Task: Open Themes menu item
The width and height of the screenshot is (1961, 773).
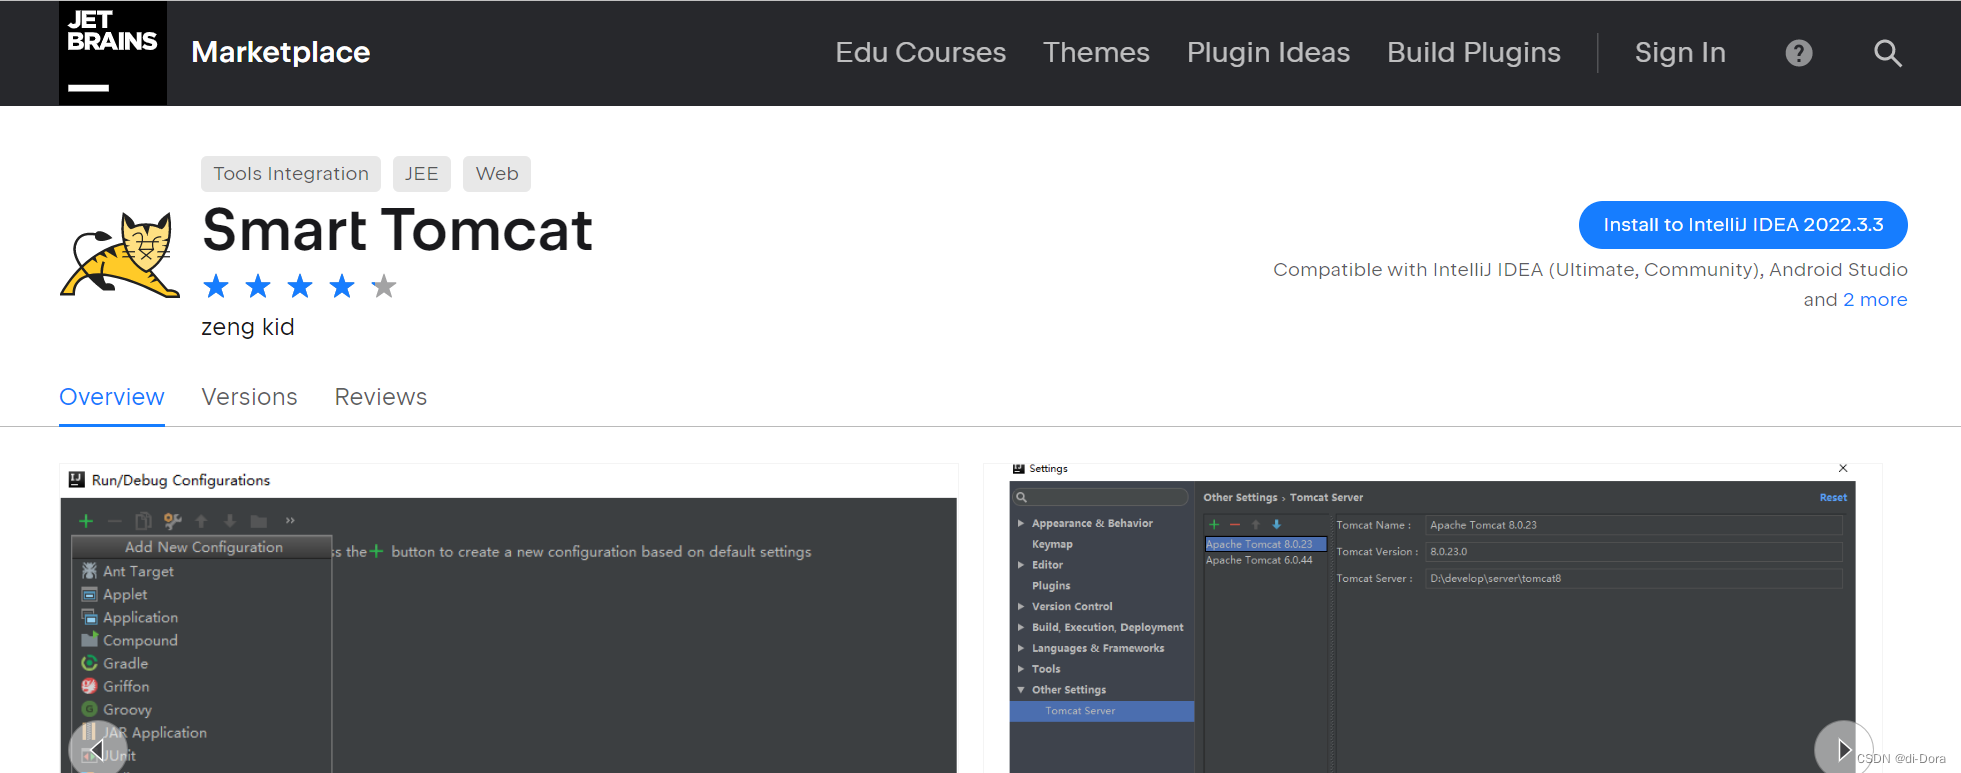Action: pyautogui.click(x=1096, y=52)
